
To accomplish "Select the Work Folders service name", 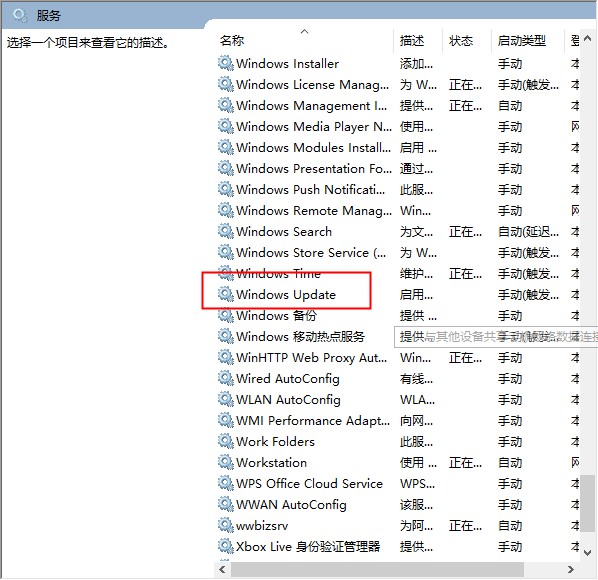I will [275, 442].
